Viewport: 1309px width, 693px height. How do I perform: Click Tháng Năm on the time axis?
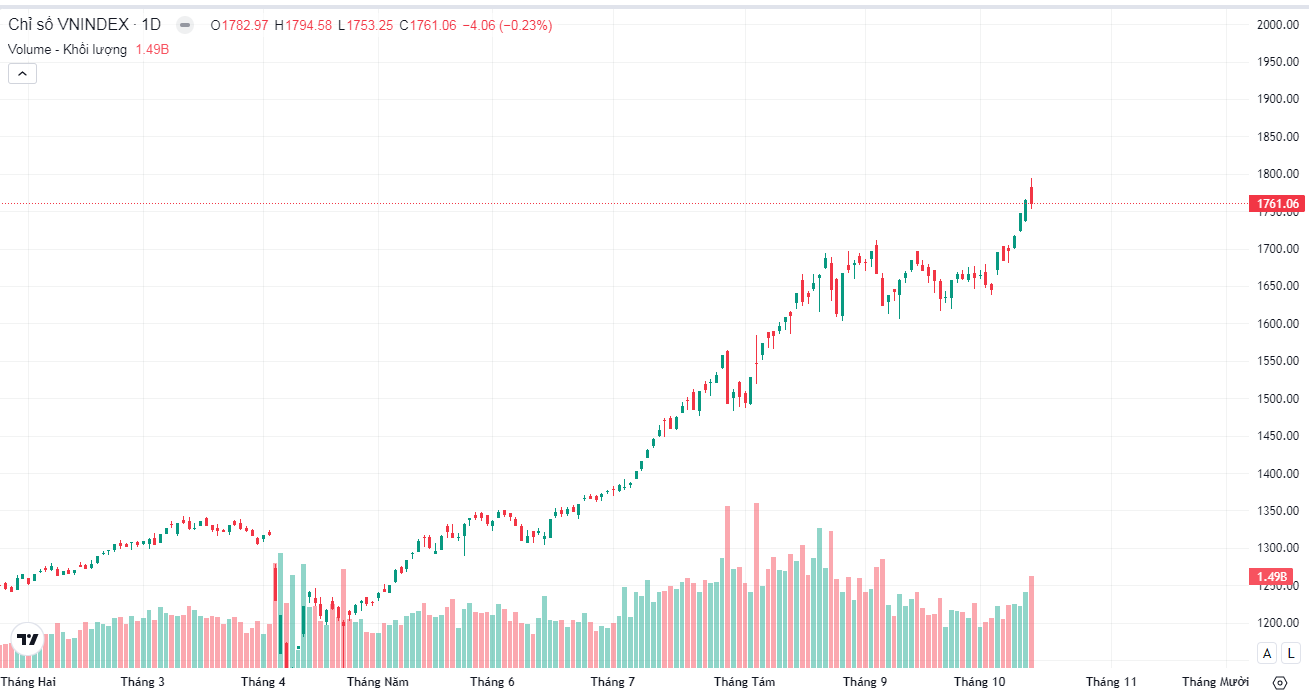click(x=377, y=682)
